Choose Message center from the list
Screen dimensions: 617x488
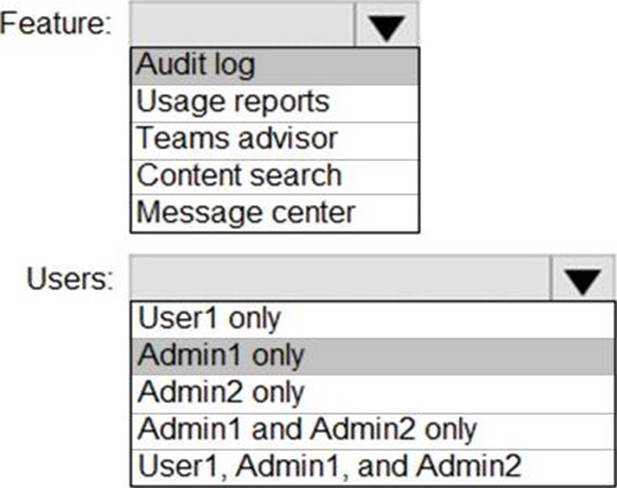coord(274,213)
